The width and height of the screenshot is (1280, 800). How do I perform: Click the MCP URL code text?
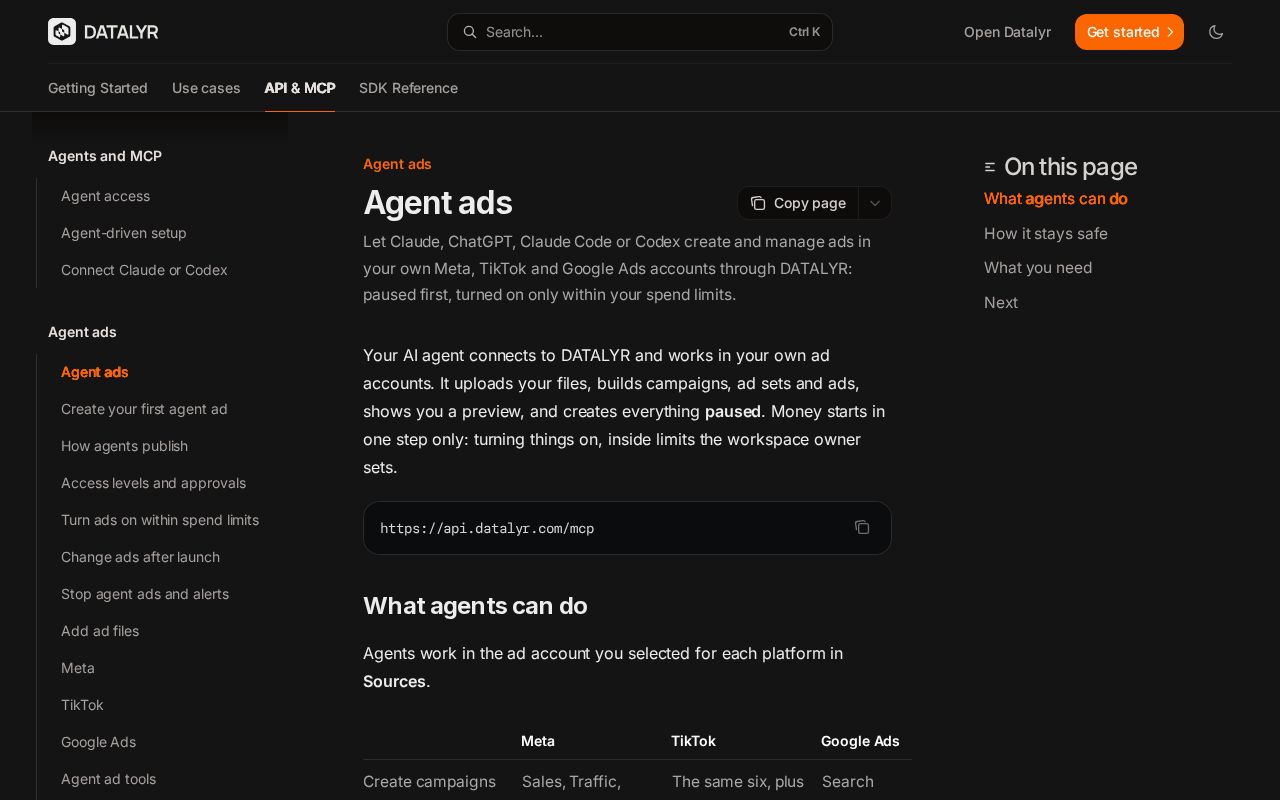click(x=487, y=528)
